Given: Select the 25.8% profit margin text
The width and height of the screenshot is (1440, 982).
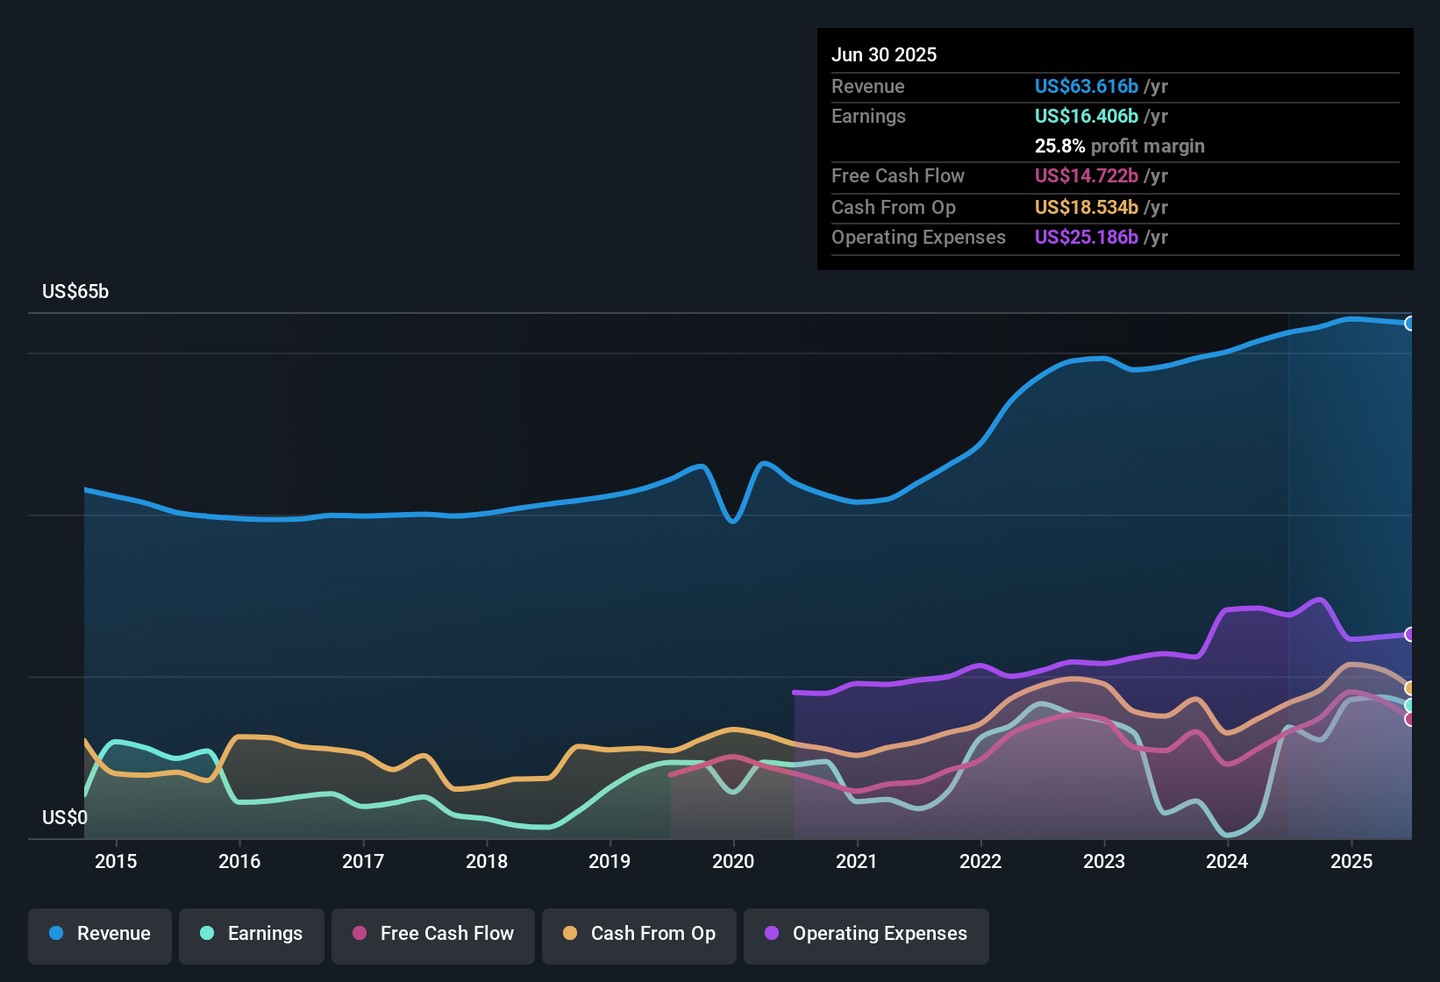Looking at the screenshot, I should point(1119,146).
